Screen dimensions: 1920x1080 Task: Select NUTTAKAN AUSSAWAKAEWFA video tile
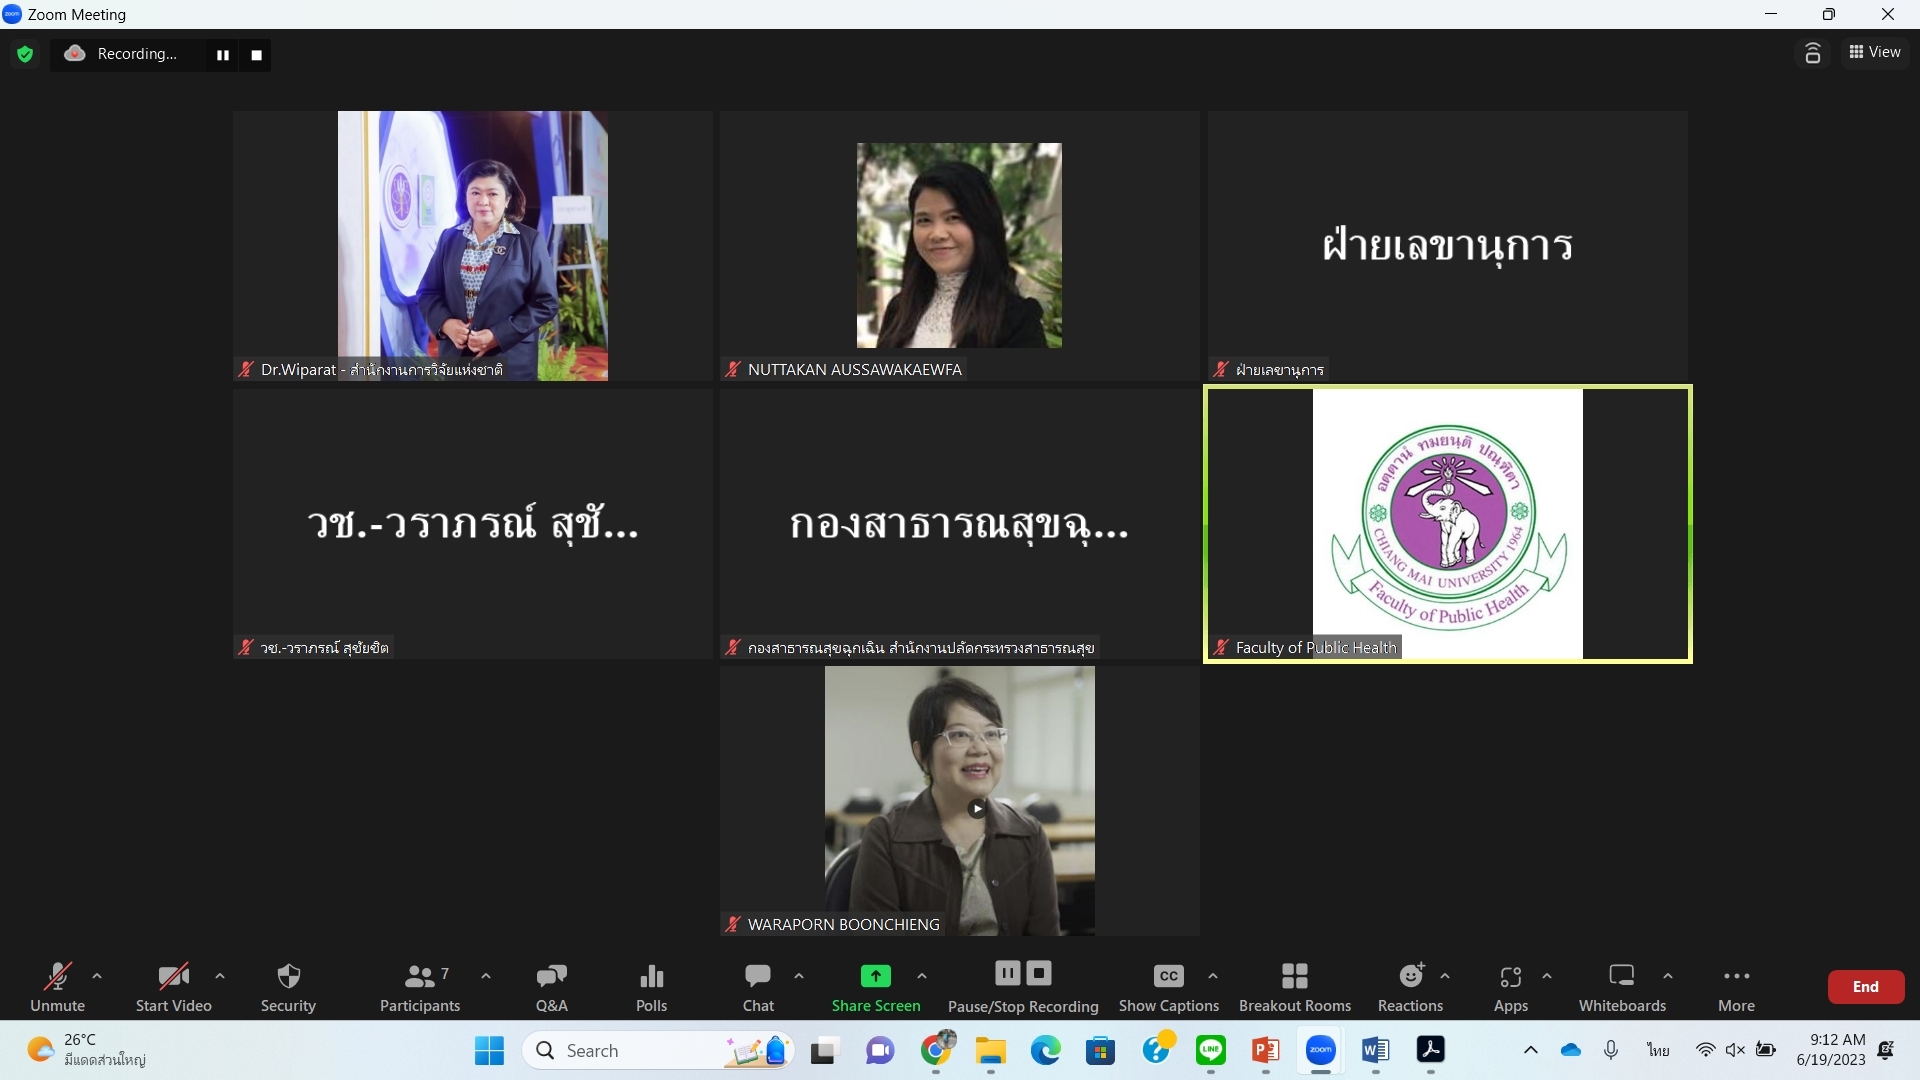click(x=960, y=246)
